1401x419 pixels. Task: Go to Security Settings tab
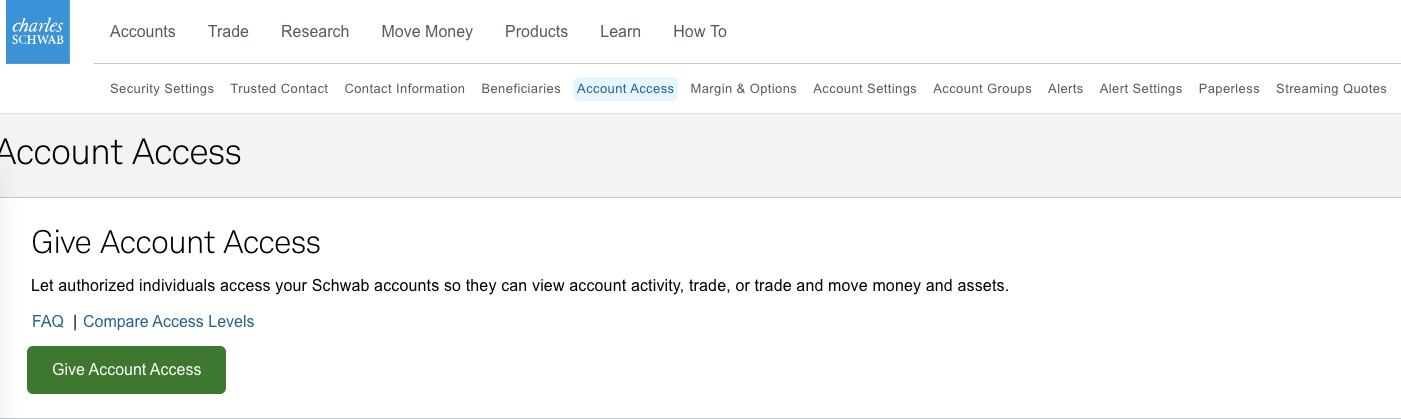pyautogui.click(x=162, y=89)
